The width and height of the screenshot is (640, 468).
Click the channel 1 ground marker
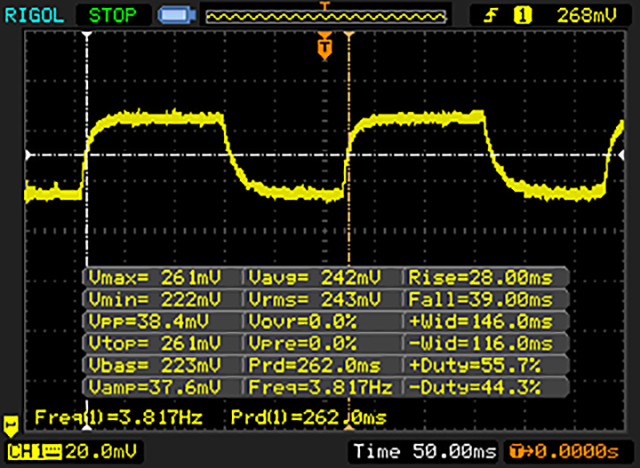(x=11, y=426)
